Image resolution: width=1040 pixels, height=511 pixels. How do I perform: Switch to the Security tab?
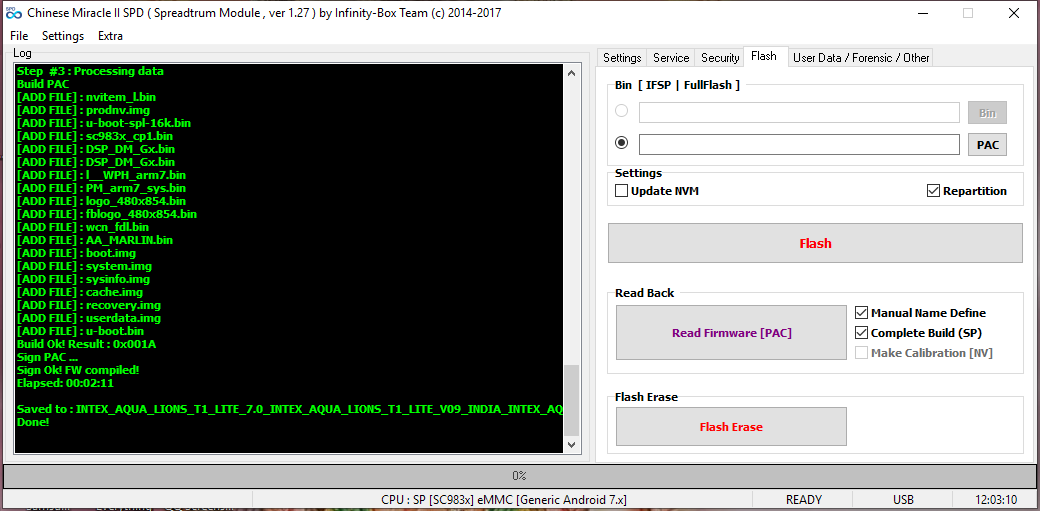[x=720, y=58]
